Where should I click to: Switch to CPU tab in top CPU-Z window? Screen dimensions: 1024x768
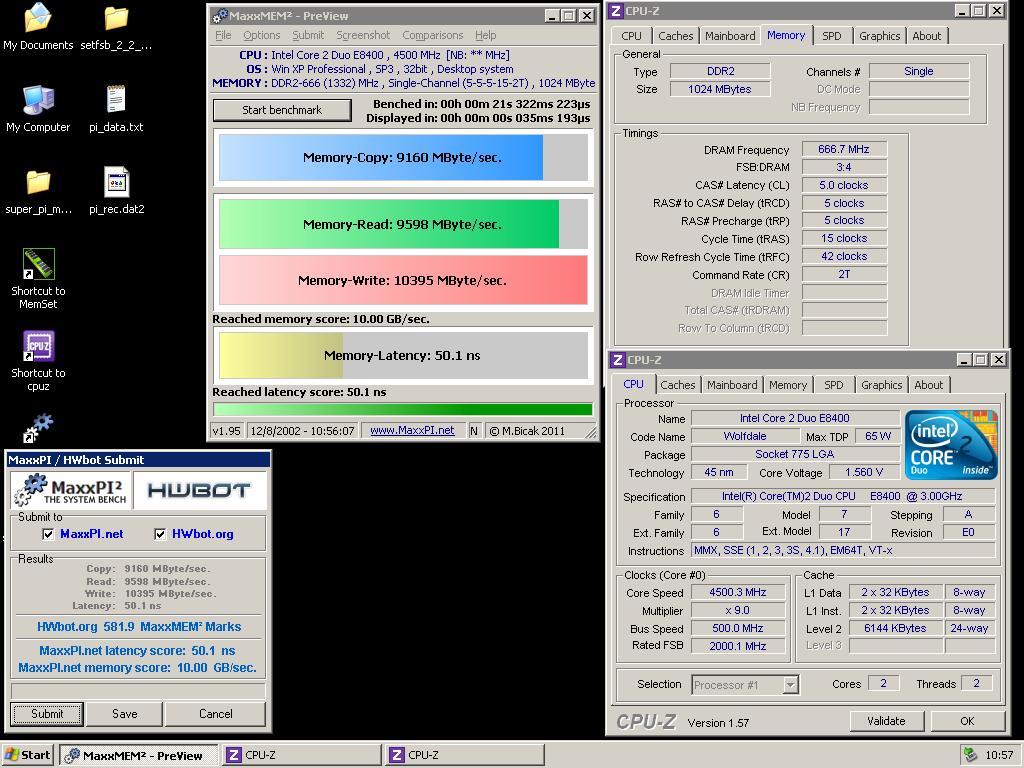pos(632,36)
